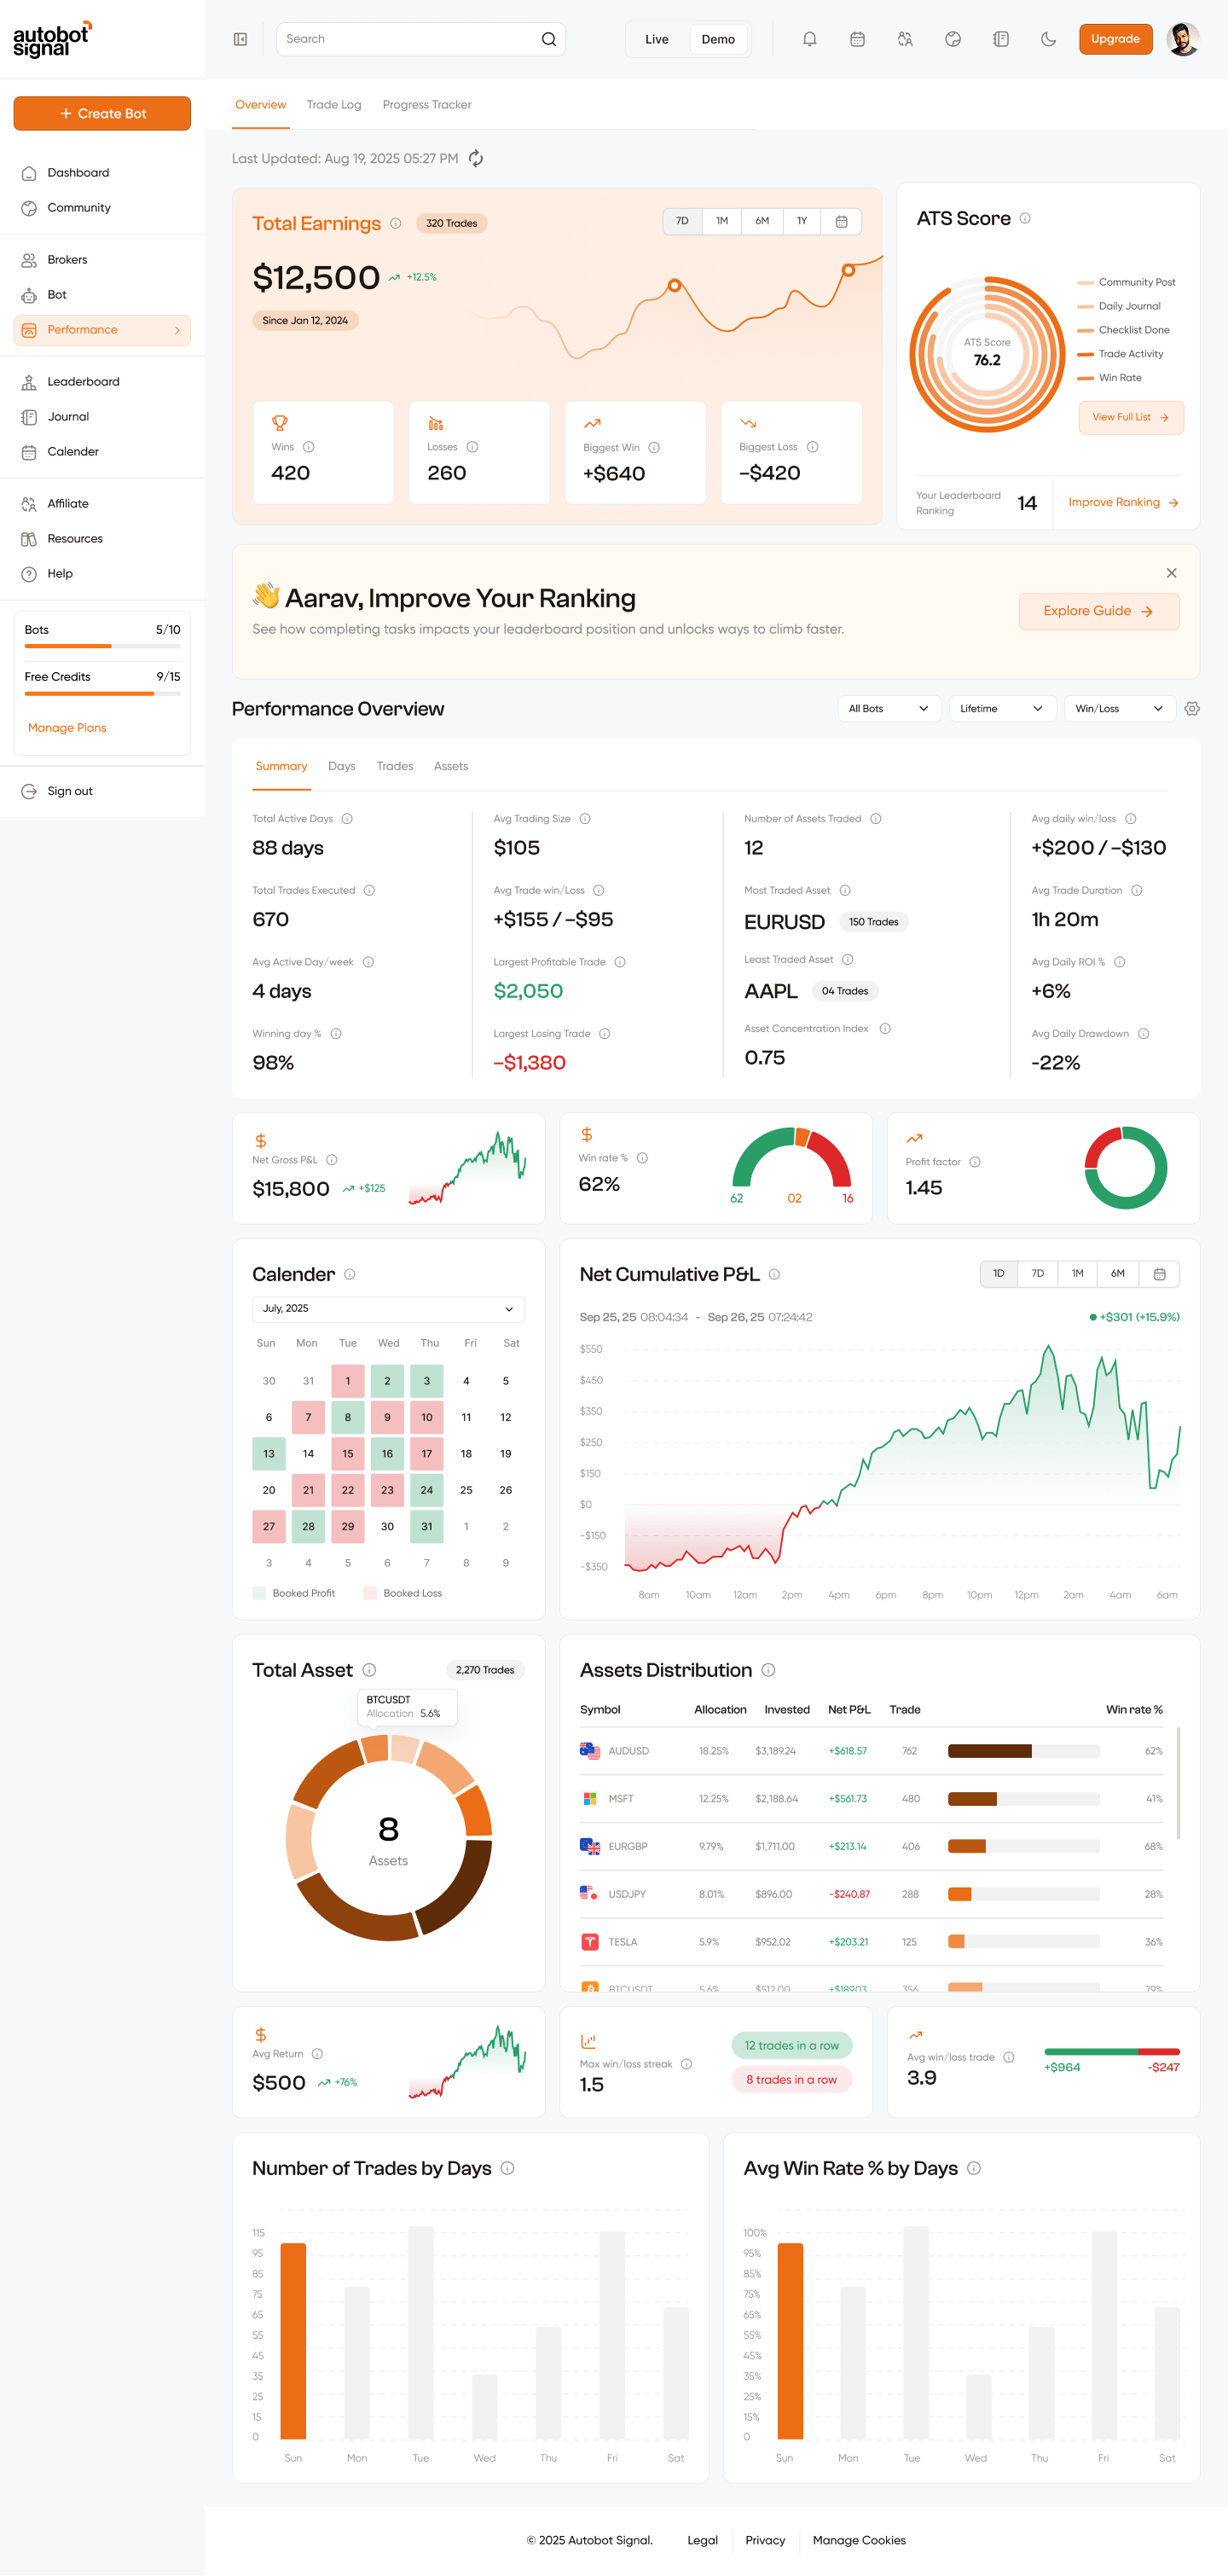Viewport: 1228px width, 2576px height.
Task: Click Calender section info icon
Action: tap(350, 1274)
